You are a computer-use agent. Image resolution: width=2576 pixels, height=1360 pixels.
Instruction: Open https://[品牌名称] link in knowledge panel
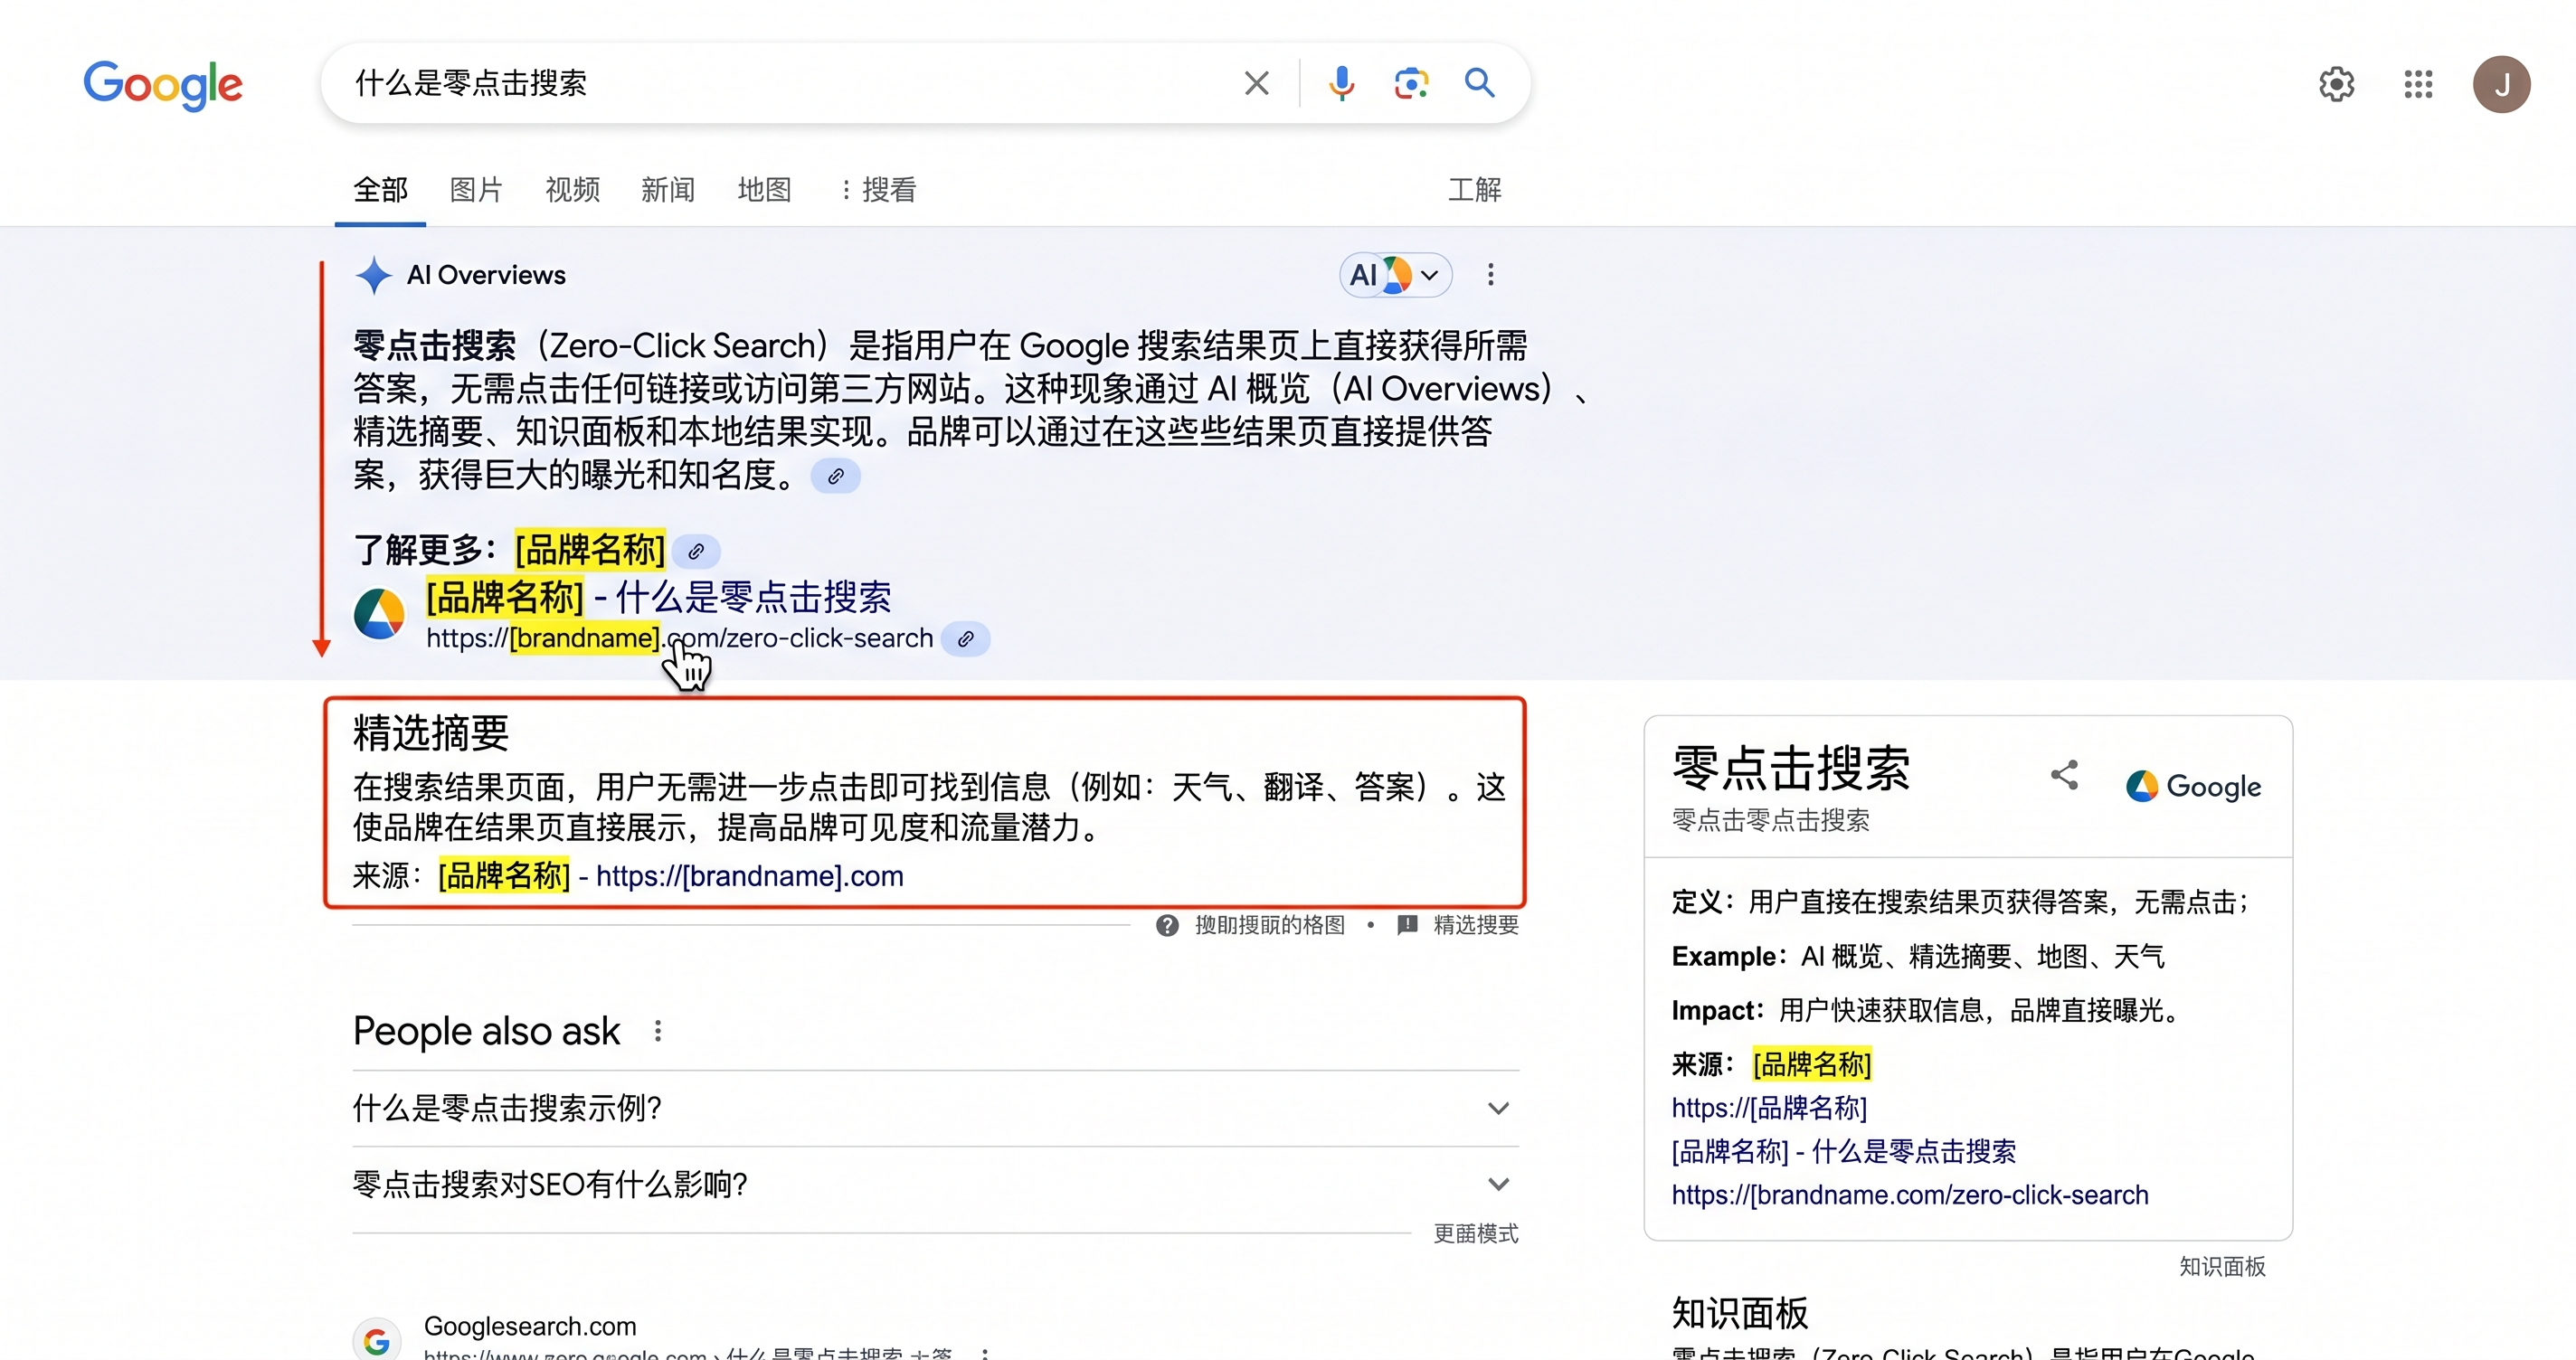[x=1769, y=1108]
